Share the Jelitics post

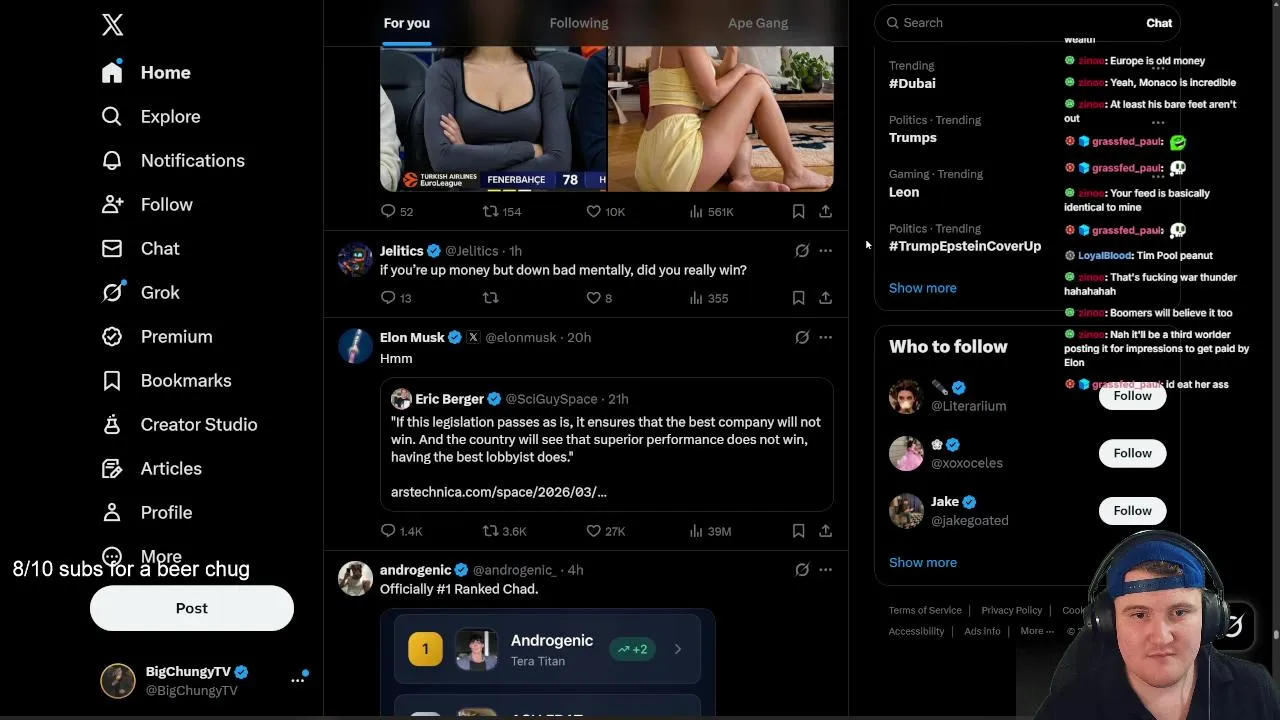pyautogui.click(x=825, y=298)
